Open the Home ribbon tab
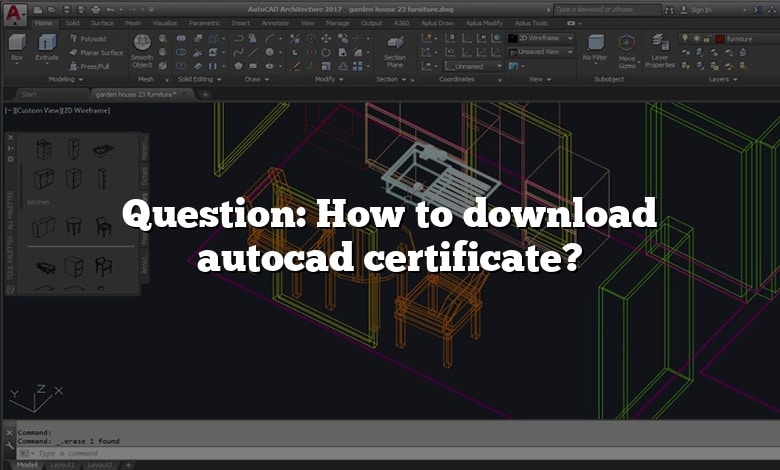 click(43, 23)
